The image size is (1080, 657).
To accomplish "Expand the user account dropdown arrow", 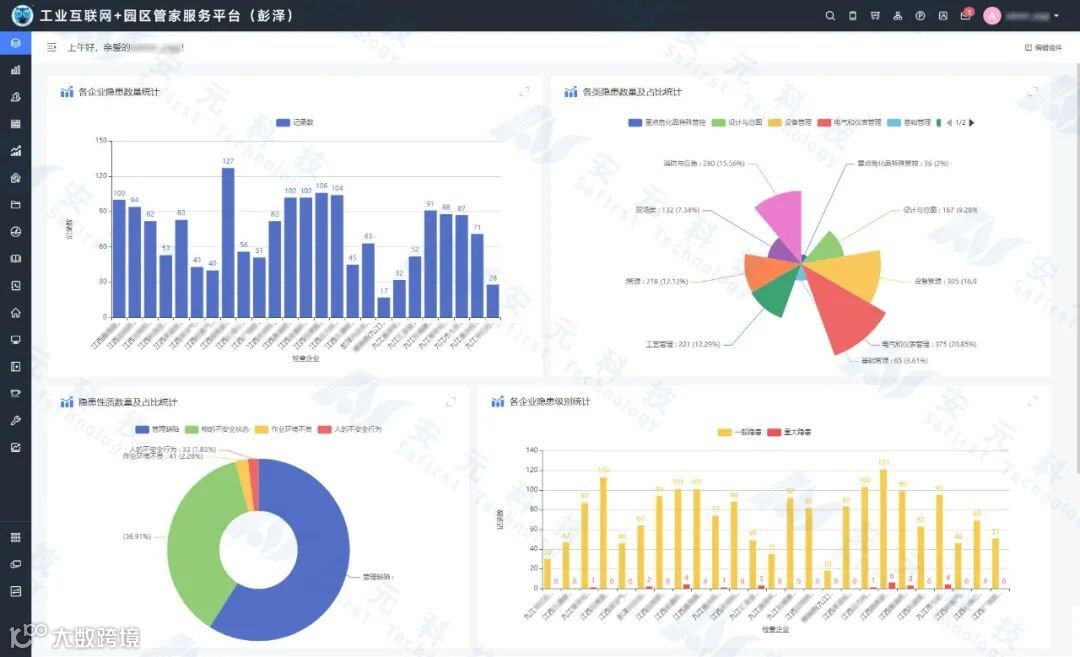I will [1057, 16].
